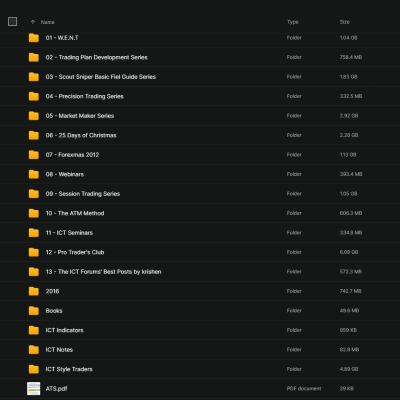Open the 11 - ICT Seminars name
The image size is (400, 400).
(69, 233)
